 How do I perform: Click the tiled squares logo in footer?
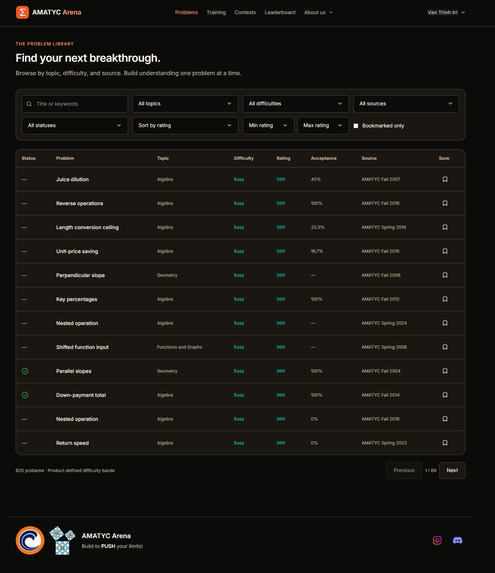(x=62, y=540)
